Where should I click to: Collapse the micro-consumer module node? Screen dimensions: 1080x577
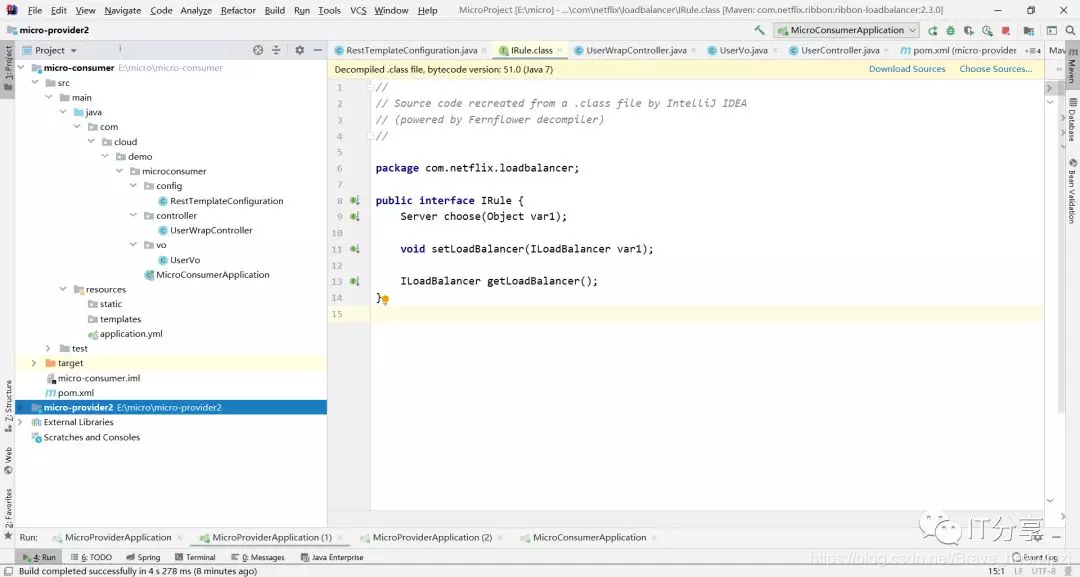[x=21, y=67]
